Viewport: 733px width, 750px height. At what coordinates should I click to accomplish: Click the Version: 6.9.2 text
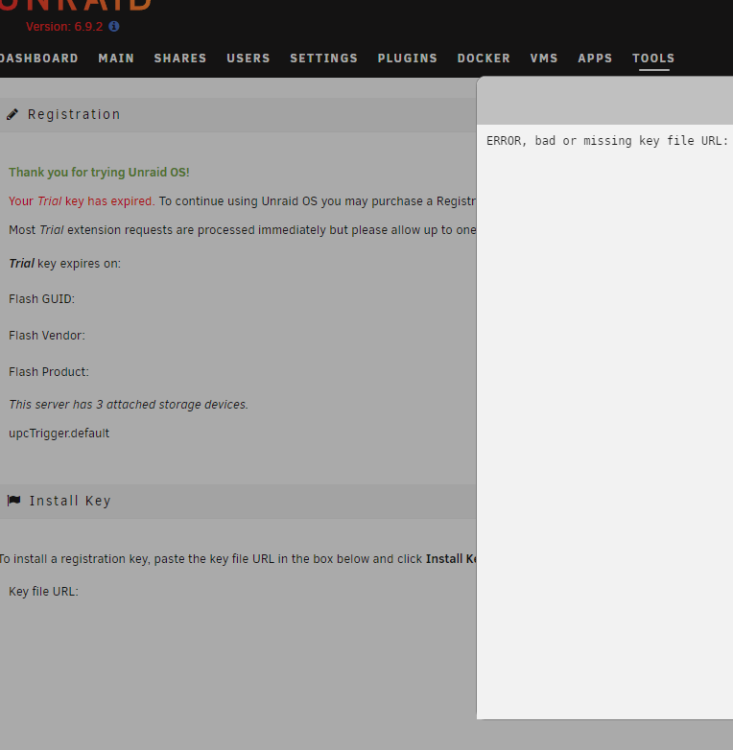[64, 26]
